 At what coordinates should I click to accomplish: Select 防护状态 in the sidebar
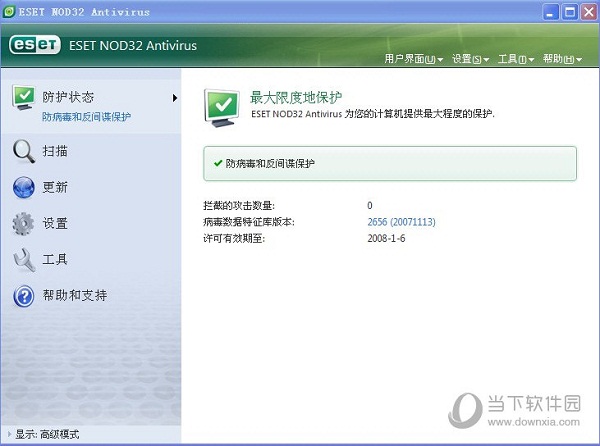[x=68, y=97]
